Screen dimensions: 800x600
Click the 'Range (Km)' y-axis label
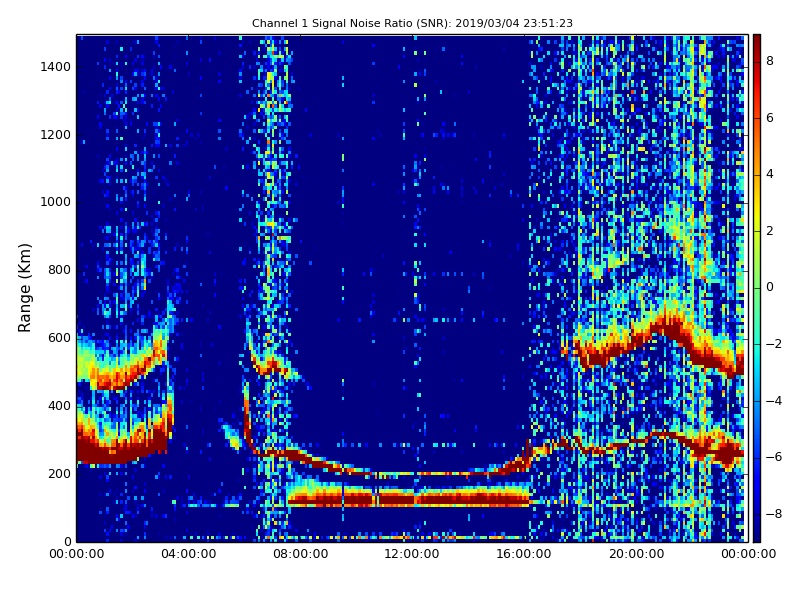click(24, 288)
